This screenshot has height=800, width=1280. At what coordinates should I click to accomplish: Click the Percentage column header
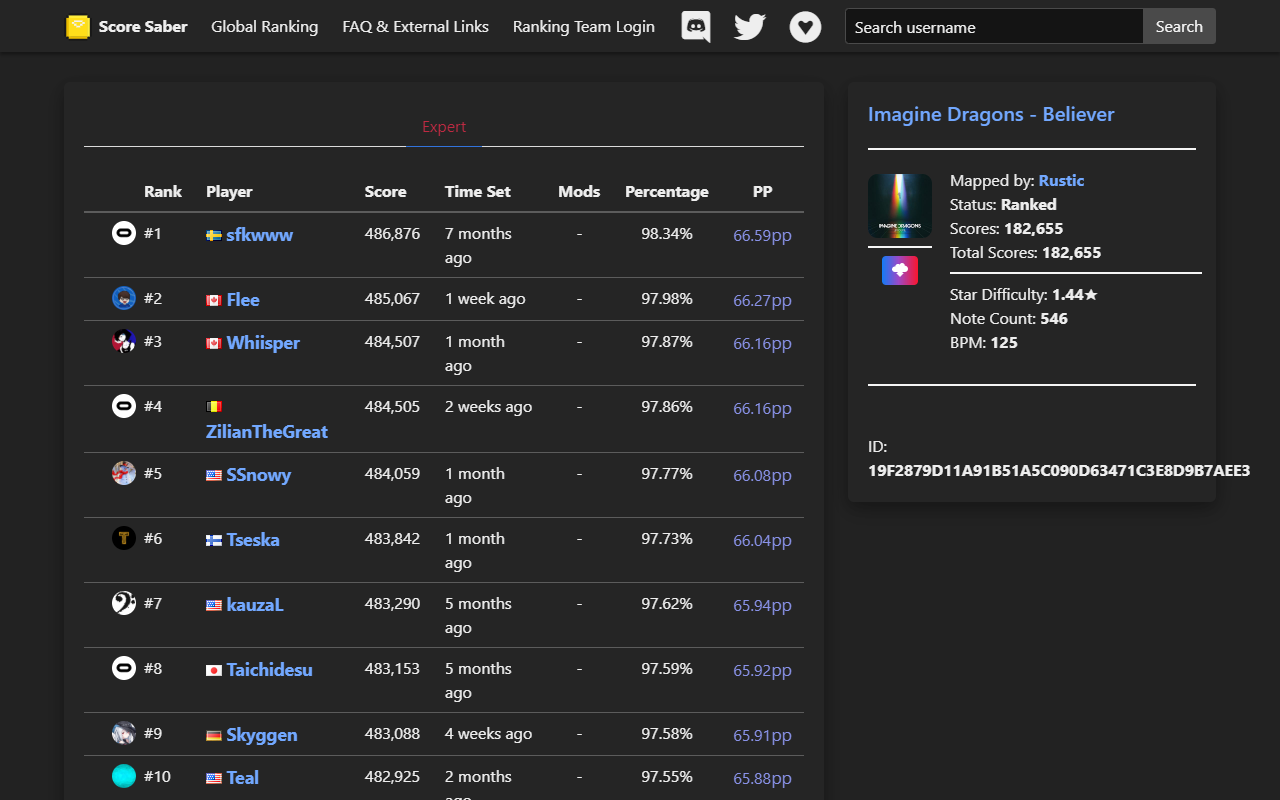point(667,192)
